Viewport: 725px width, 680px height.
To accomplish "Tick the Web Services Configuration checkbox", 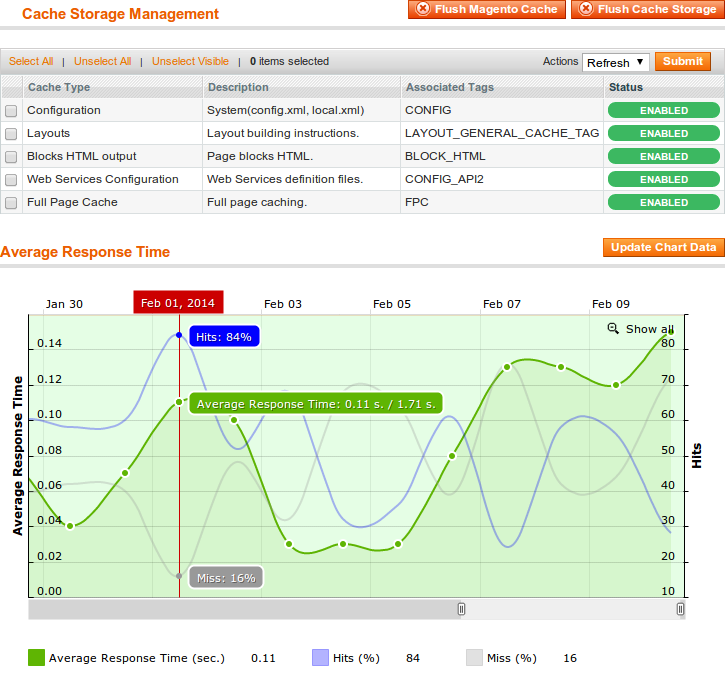I will [x=11, y=180].
